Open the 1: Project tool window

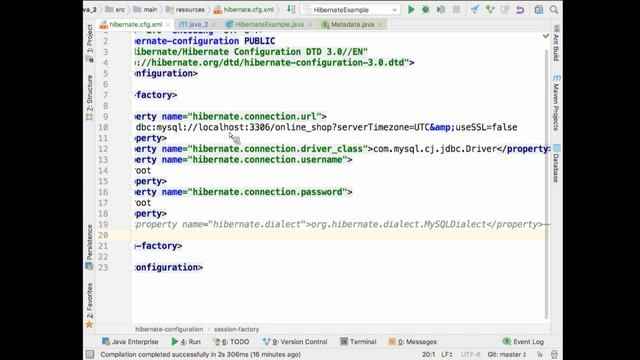[89, 43]
